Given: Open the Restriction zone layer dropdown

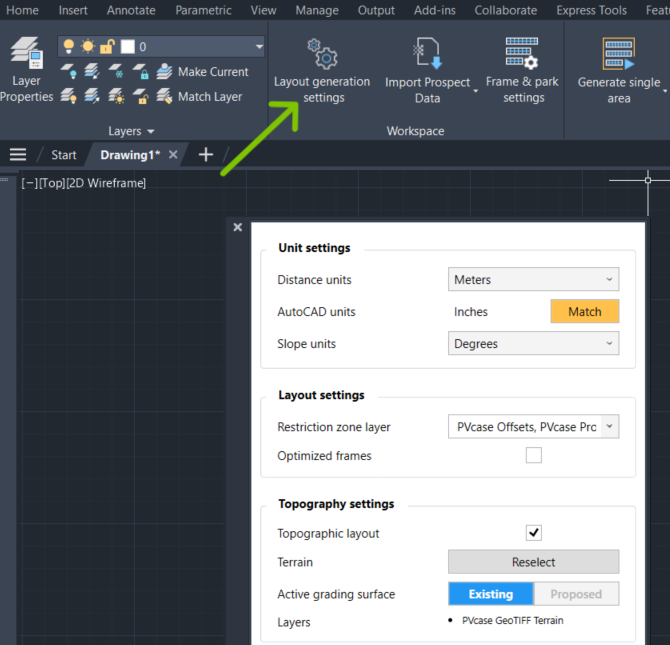Looking at the screenshot, I should (x=533, y=427).
